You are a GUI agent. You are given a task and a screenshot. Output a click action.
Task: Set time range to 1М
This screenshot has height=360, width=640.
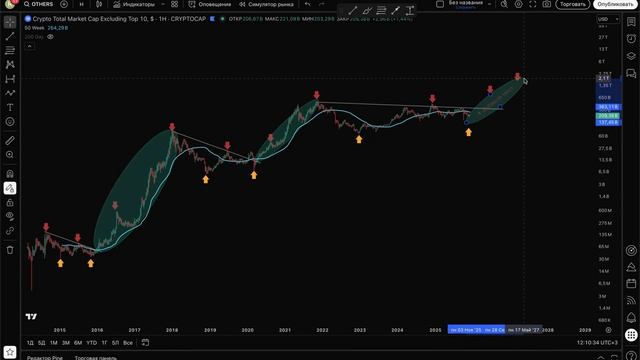53,343
